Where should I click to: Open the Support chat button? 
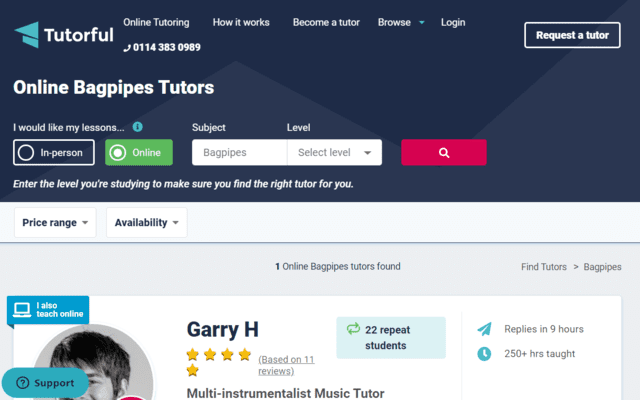pos(45,383)
